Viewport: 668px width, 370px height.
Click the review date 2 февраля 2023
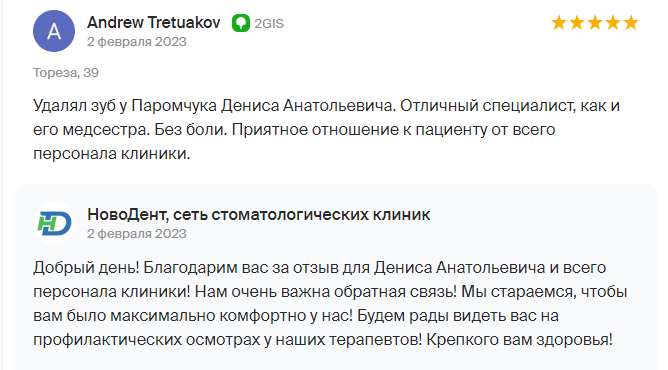click(137, 42)
